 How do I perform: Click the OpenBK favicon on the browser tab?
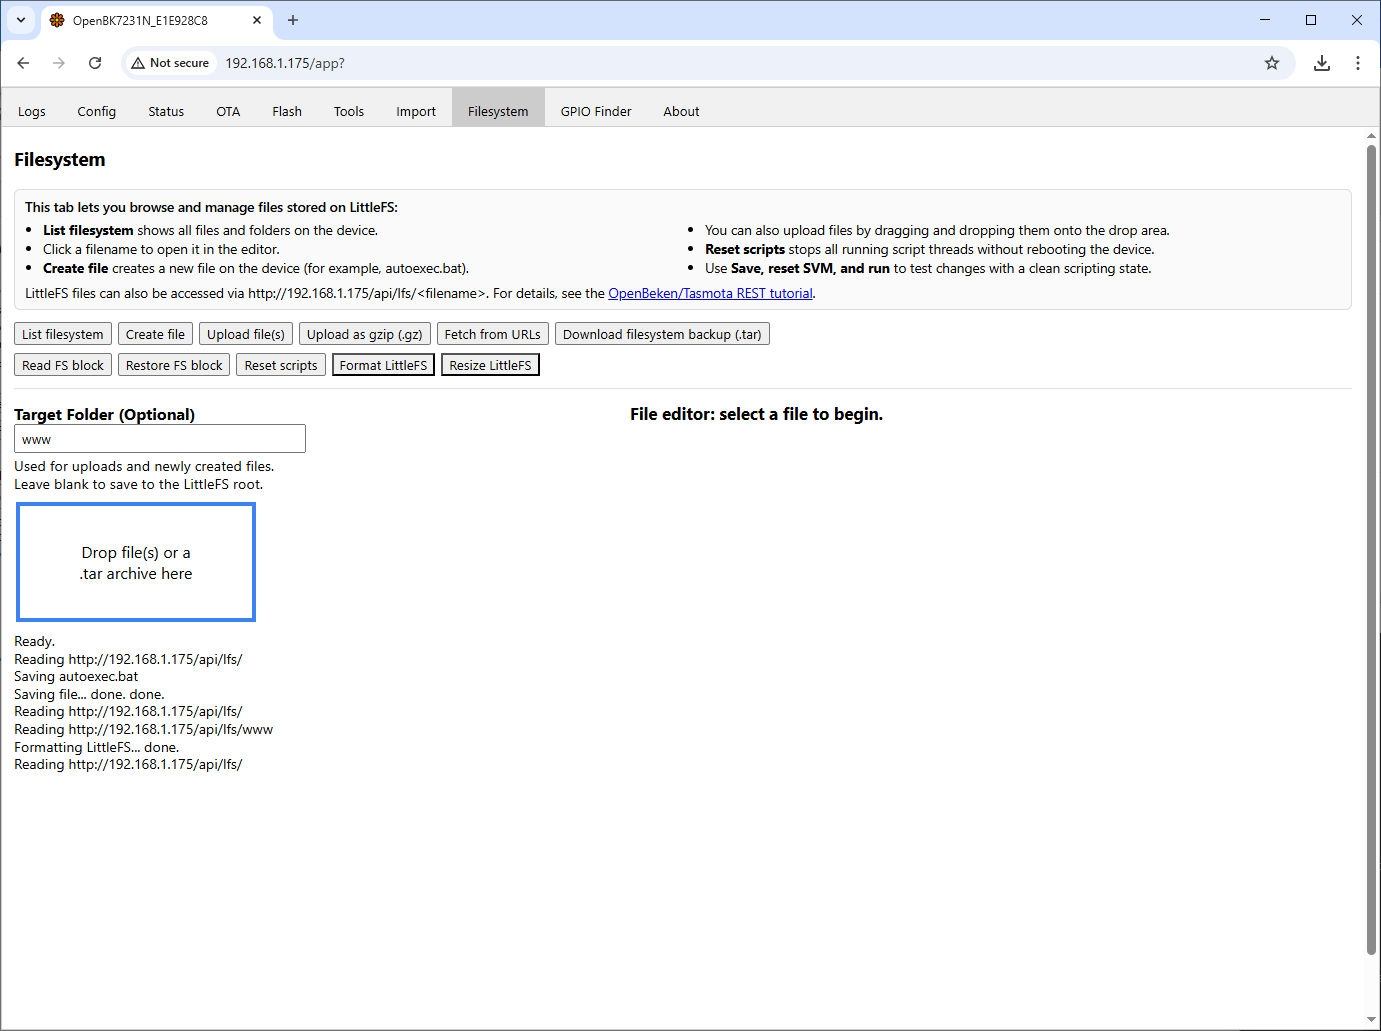57,20
